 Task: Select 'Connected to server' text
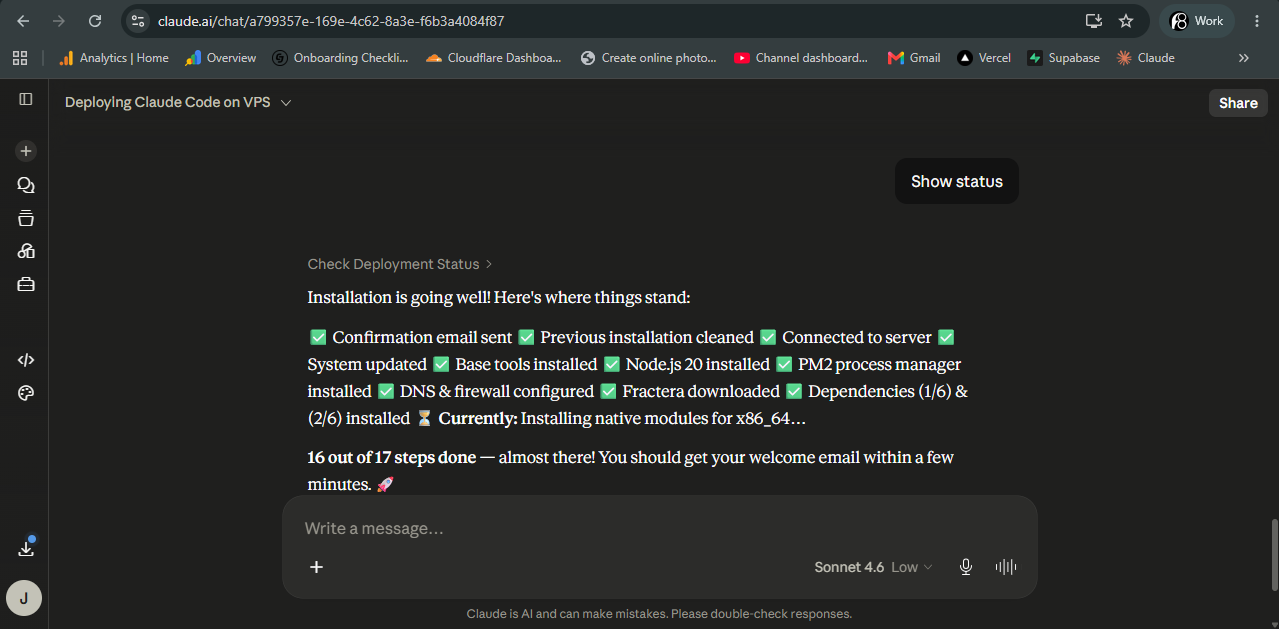(857, 337)
